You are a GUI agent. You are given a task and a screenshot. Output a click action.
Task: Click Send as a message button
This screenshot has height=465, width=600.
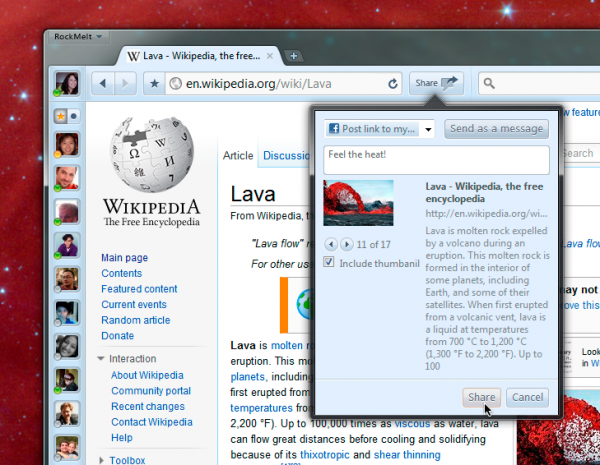(496, 129)
